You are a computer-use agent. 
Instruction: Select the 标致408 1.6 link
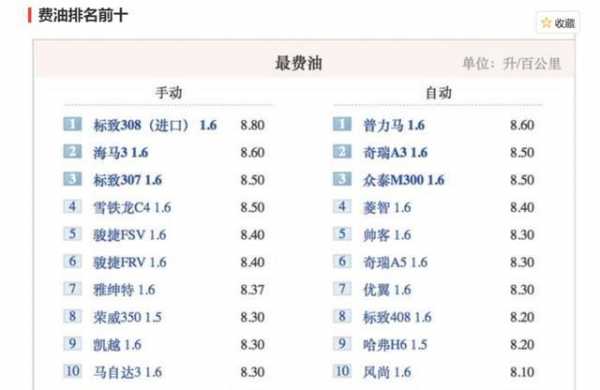398,317
